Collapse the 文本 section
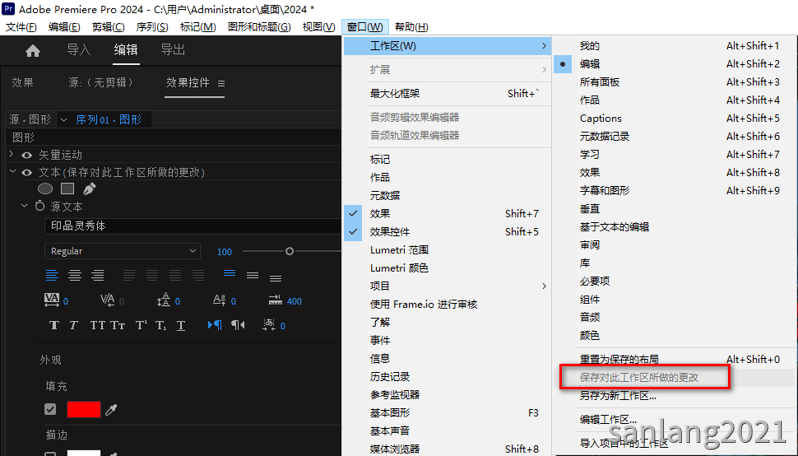Screen dimensions: 798x456 (x=13, y=172)
